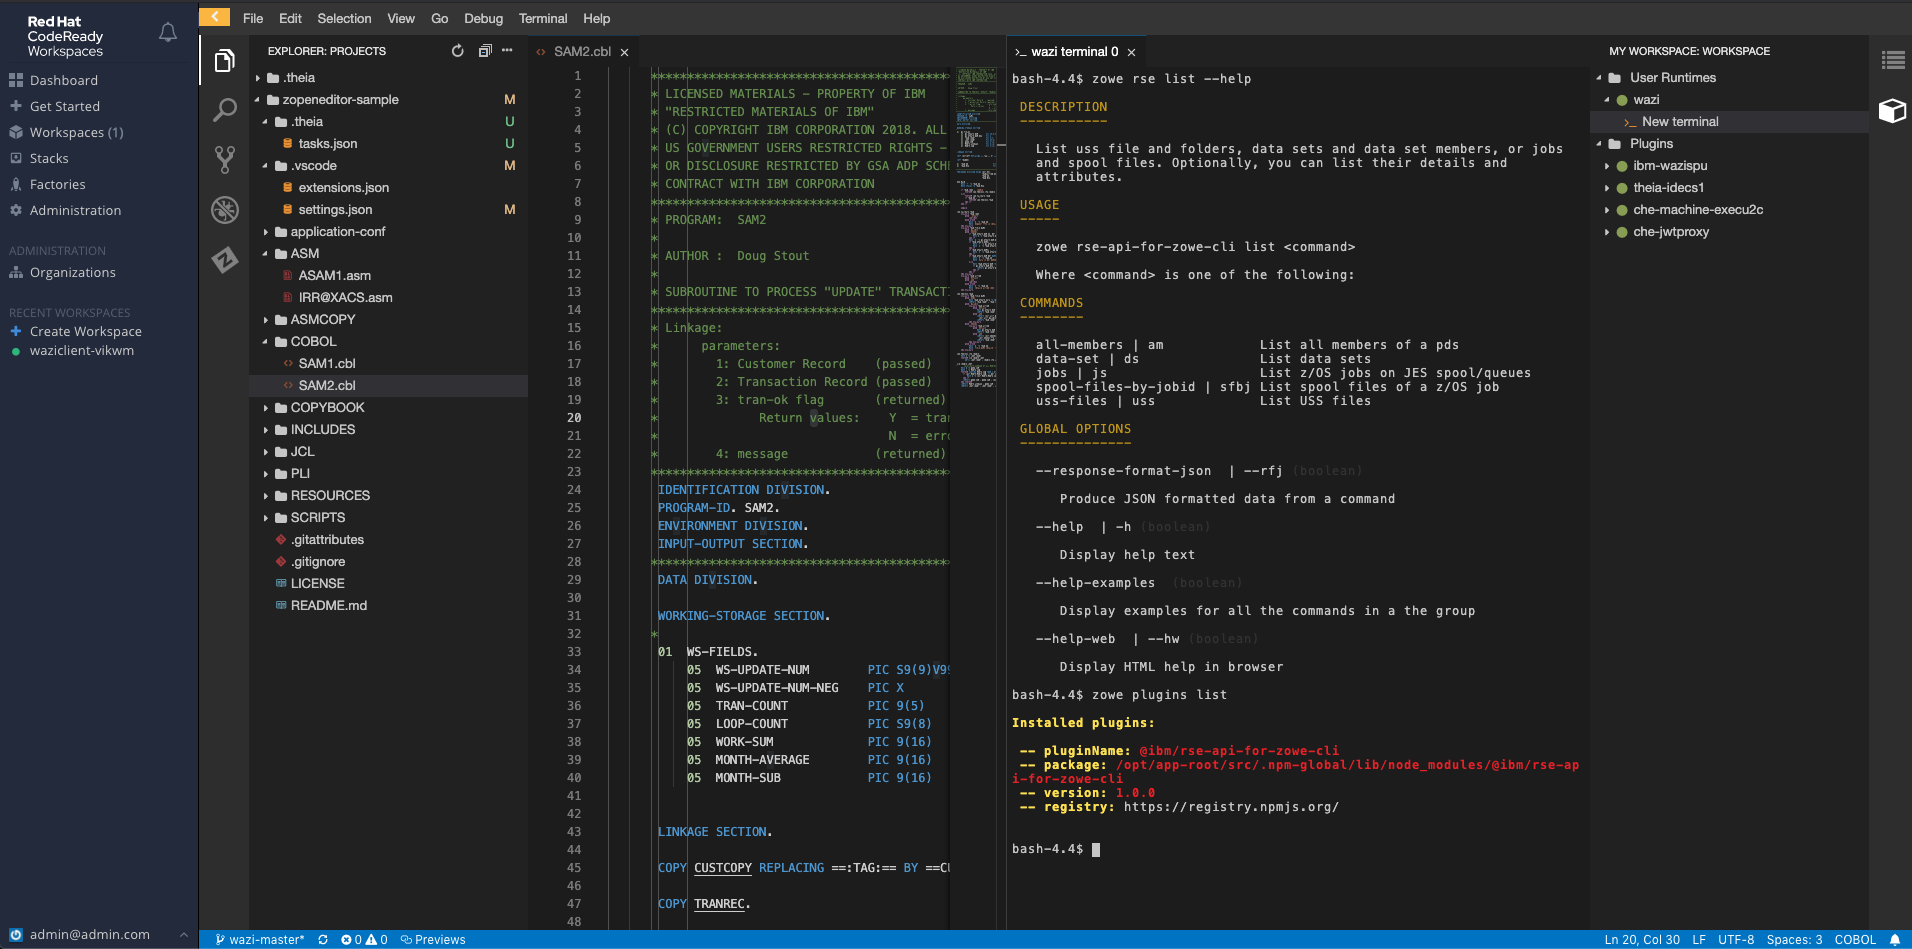The width and height of the screenshot is (1912, 949).
Task: Change Spaces: 3 indentation setting
Action: (1794, 940)
